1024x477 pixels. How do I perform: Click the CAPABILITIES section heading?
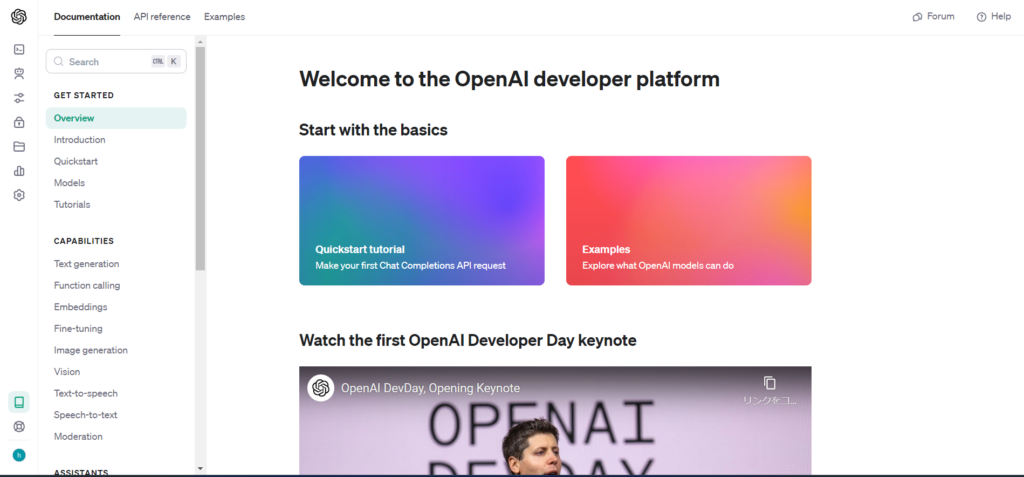pos(84,241)
